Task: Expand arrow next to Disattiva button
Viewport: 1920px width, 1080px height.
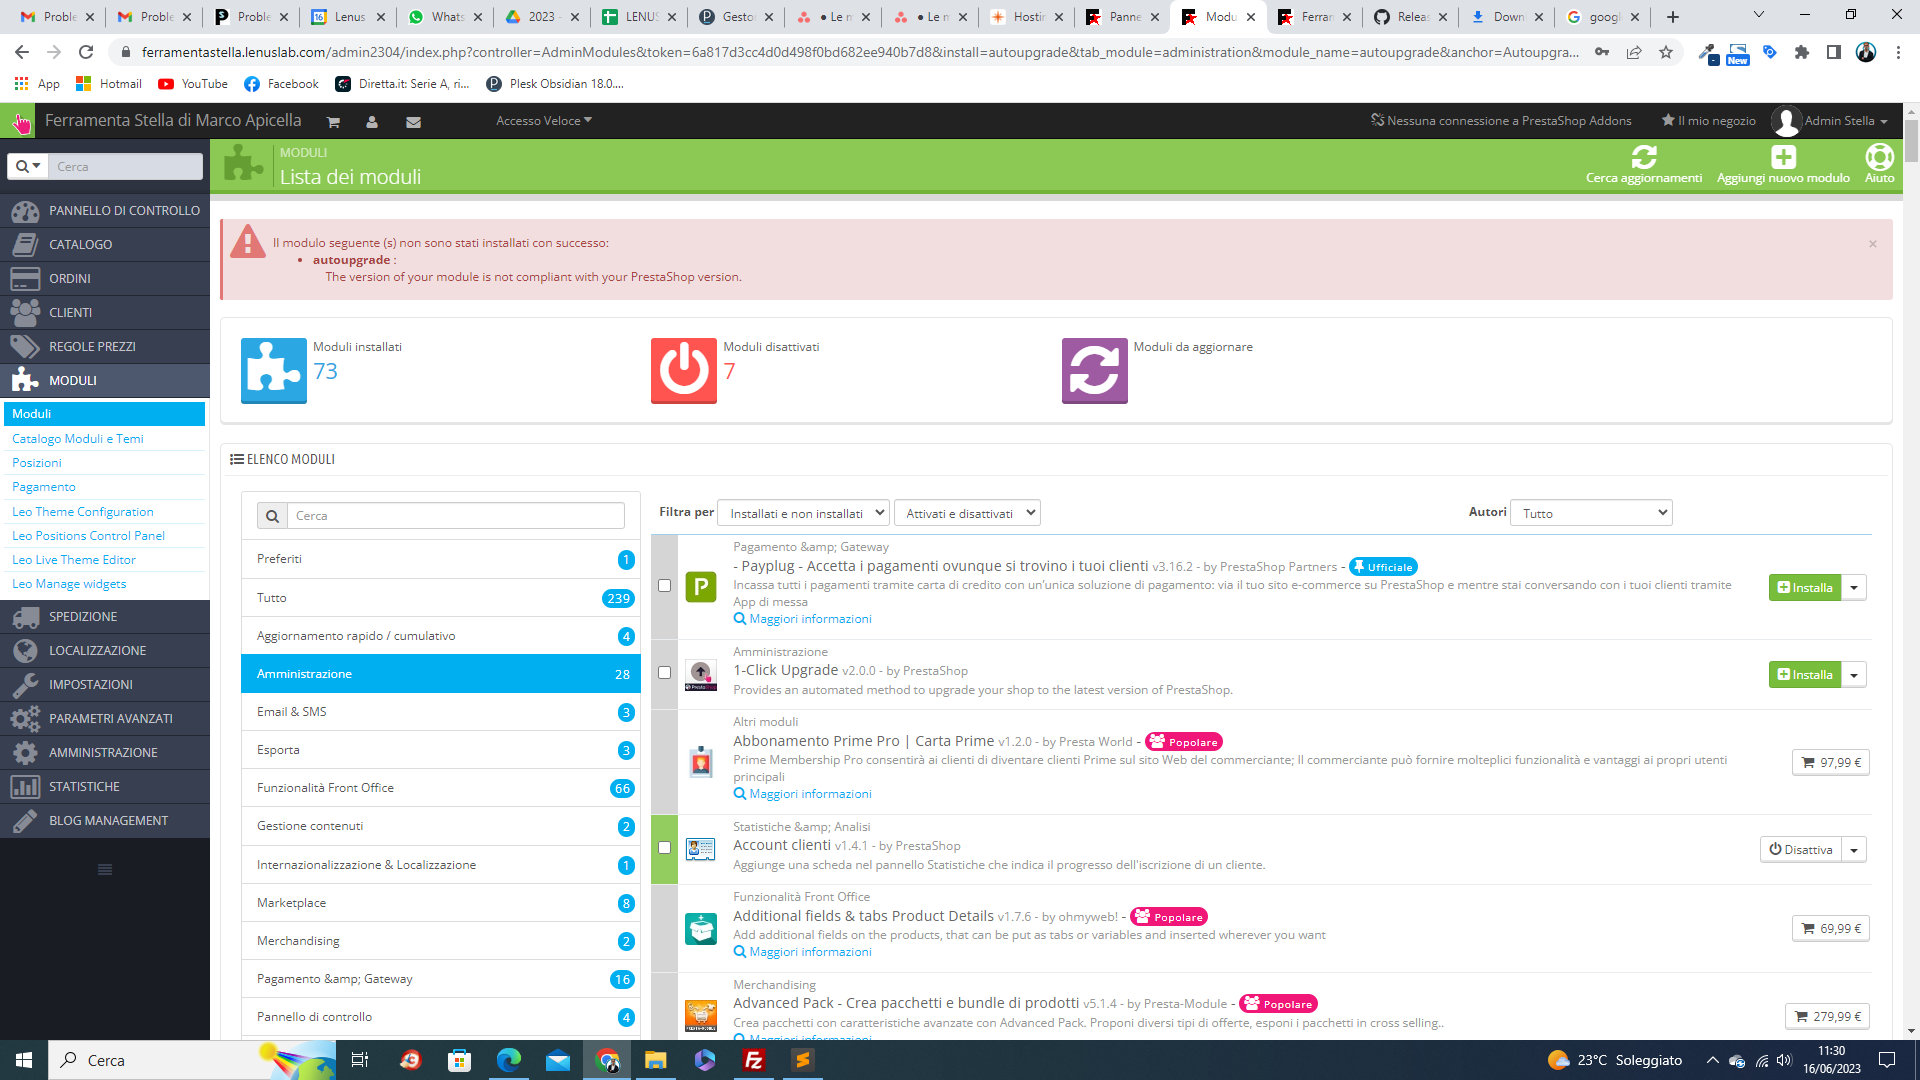Action: (x=1854, y=850)
